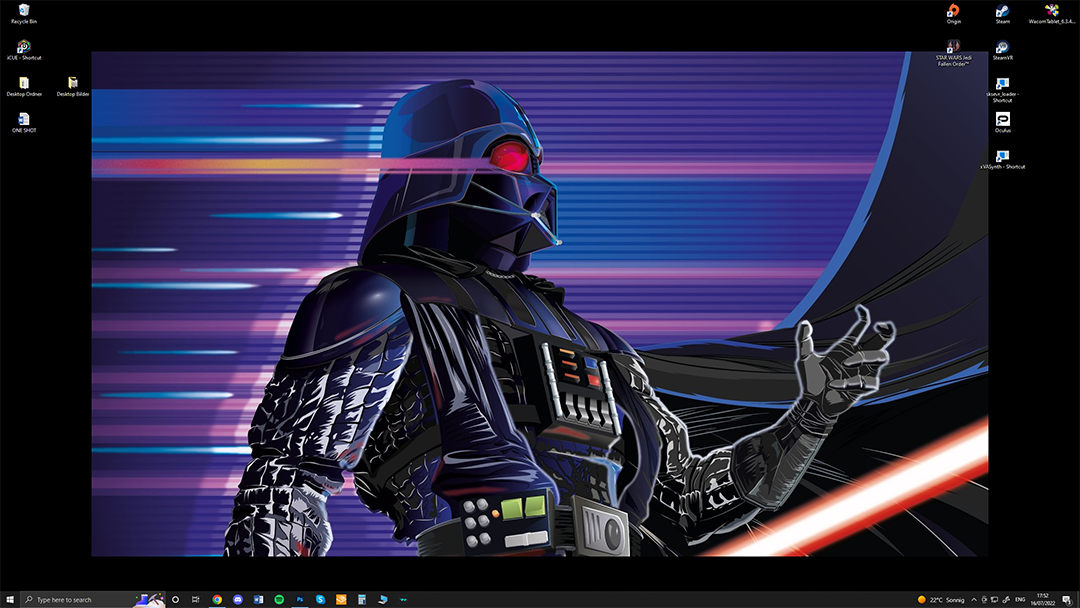The height and width of the screenshot is (608, 1080).
Task: Select the Recycle Bin desktop icon
Action: [24, 14]
